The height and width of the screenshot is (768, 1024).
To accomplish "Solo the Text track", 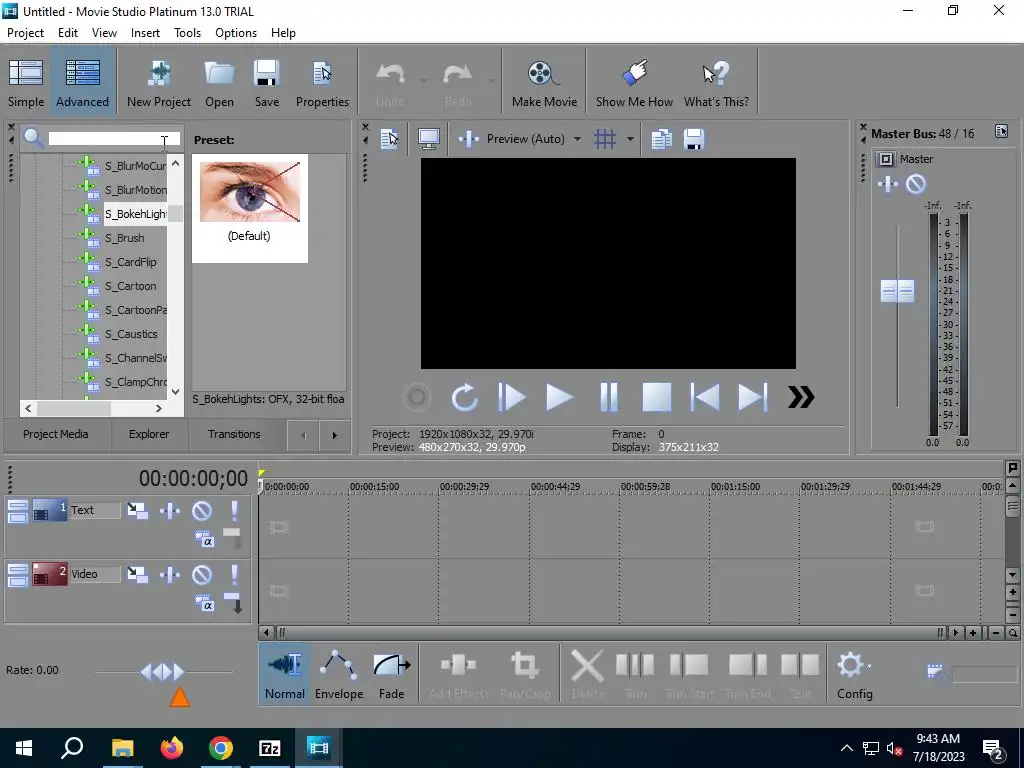I will (x=234, y=510).
